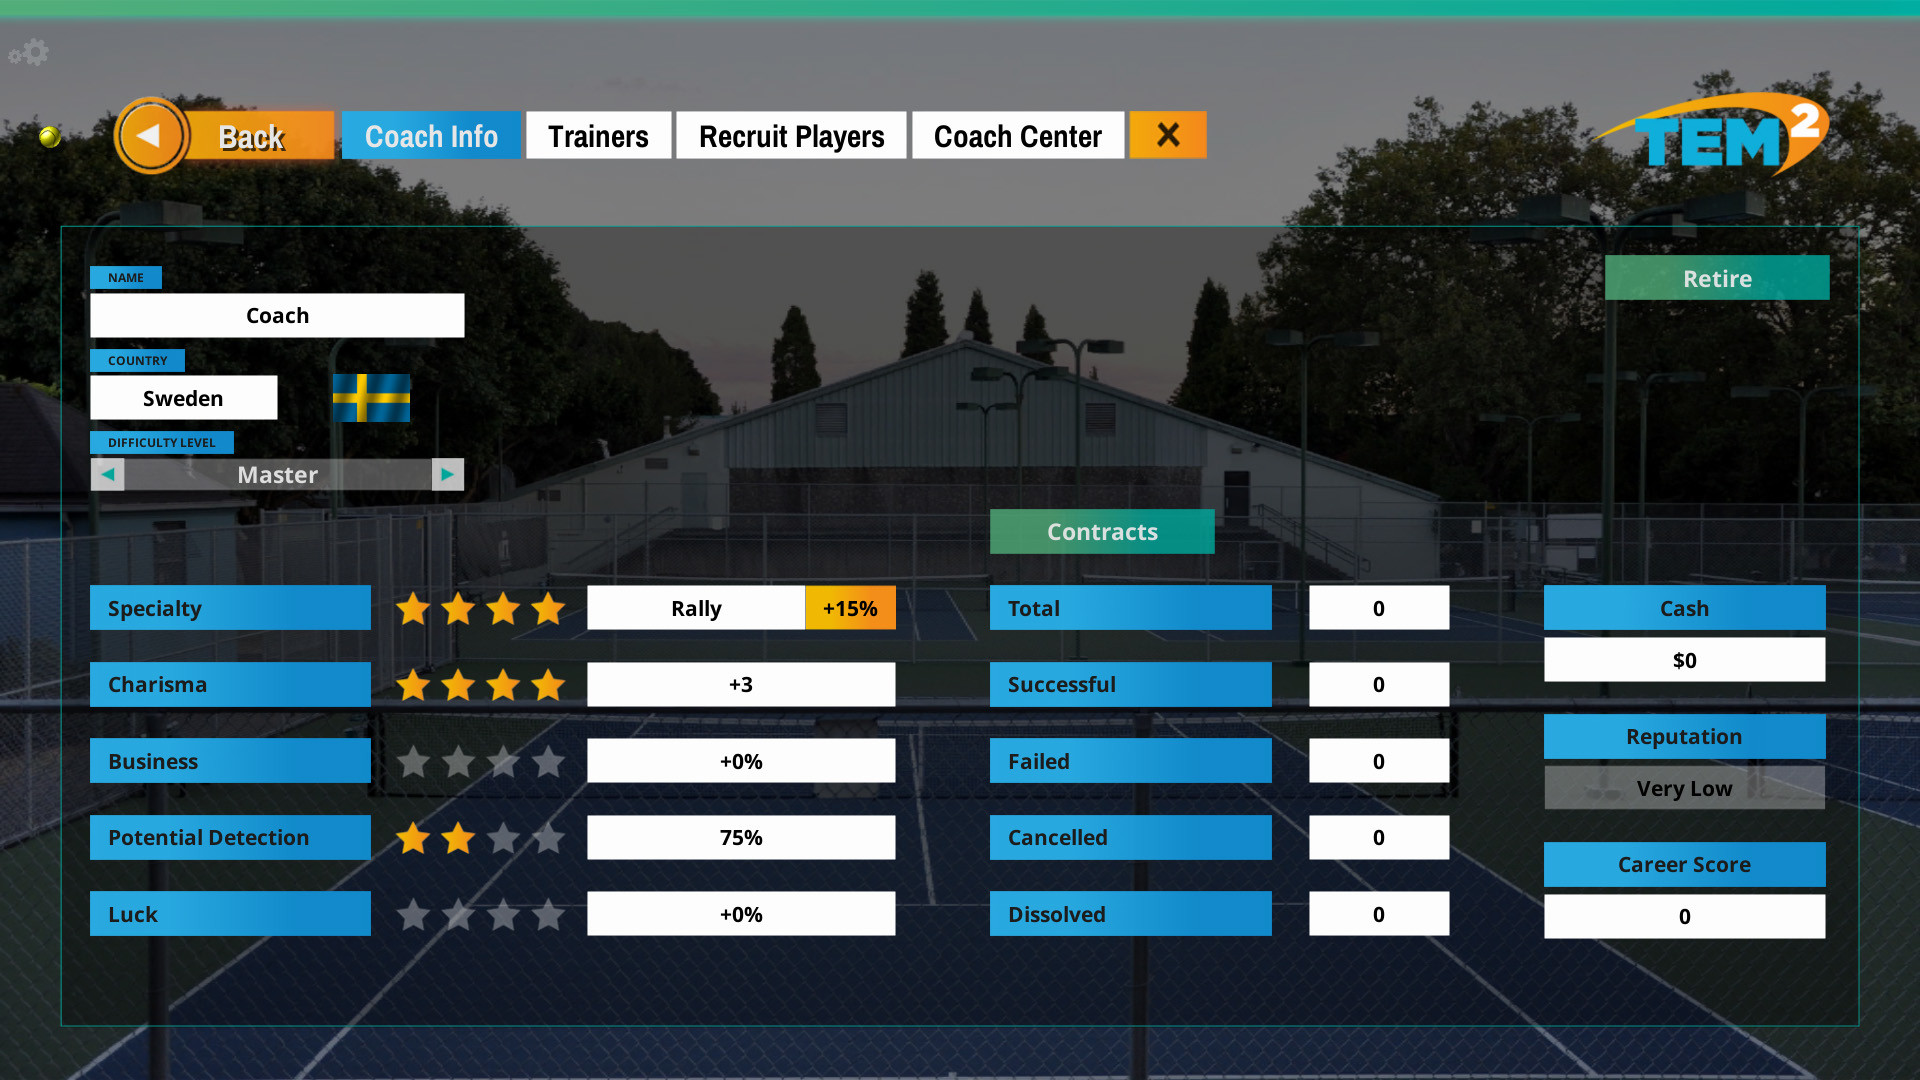Click the Total contracts value field
Image resolution: width=1920 pixels, height=1080 pixels.
[1379, 608]
